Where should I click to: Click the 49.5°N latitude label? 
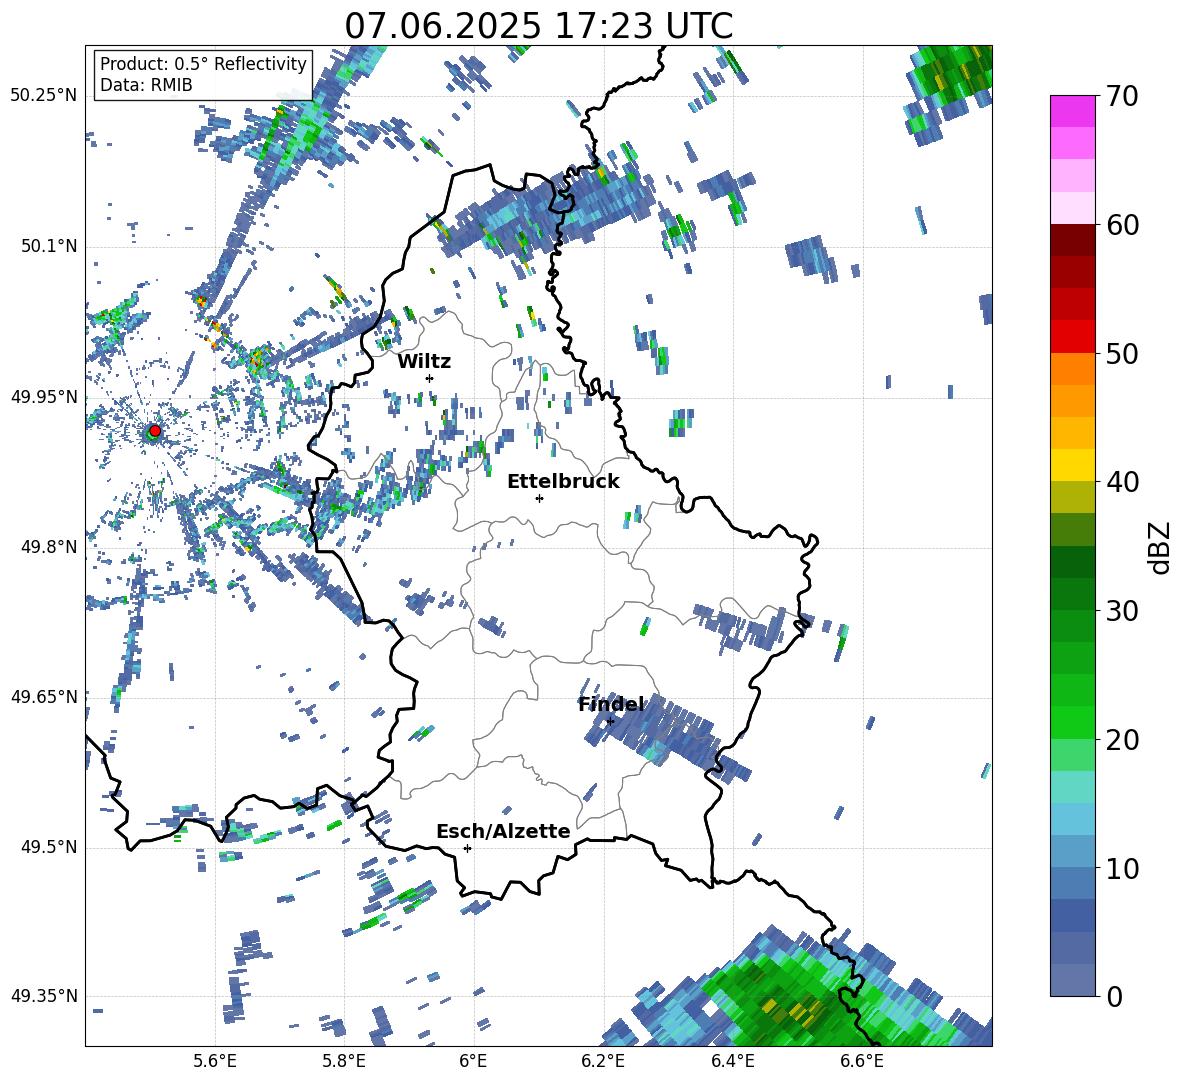[x=48, y=847]
